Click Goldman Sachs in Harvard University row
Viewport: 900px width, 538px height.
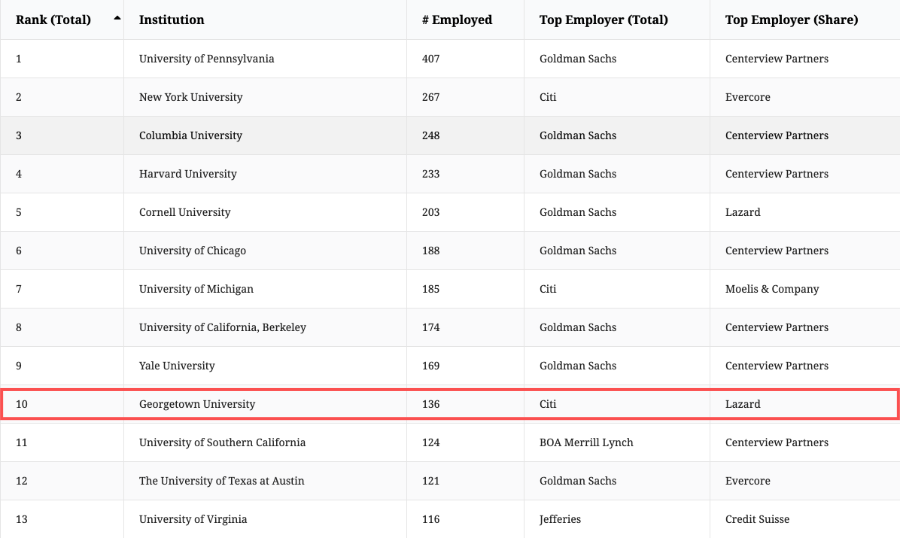577,174
